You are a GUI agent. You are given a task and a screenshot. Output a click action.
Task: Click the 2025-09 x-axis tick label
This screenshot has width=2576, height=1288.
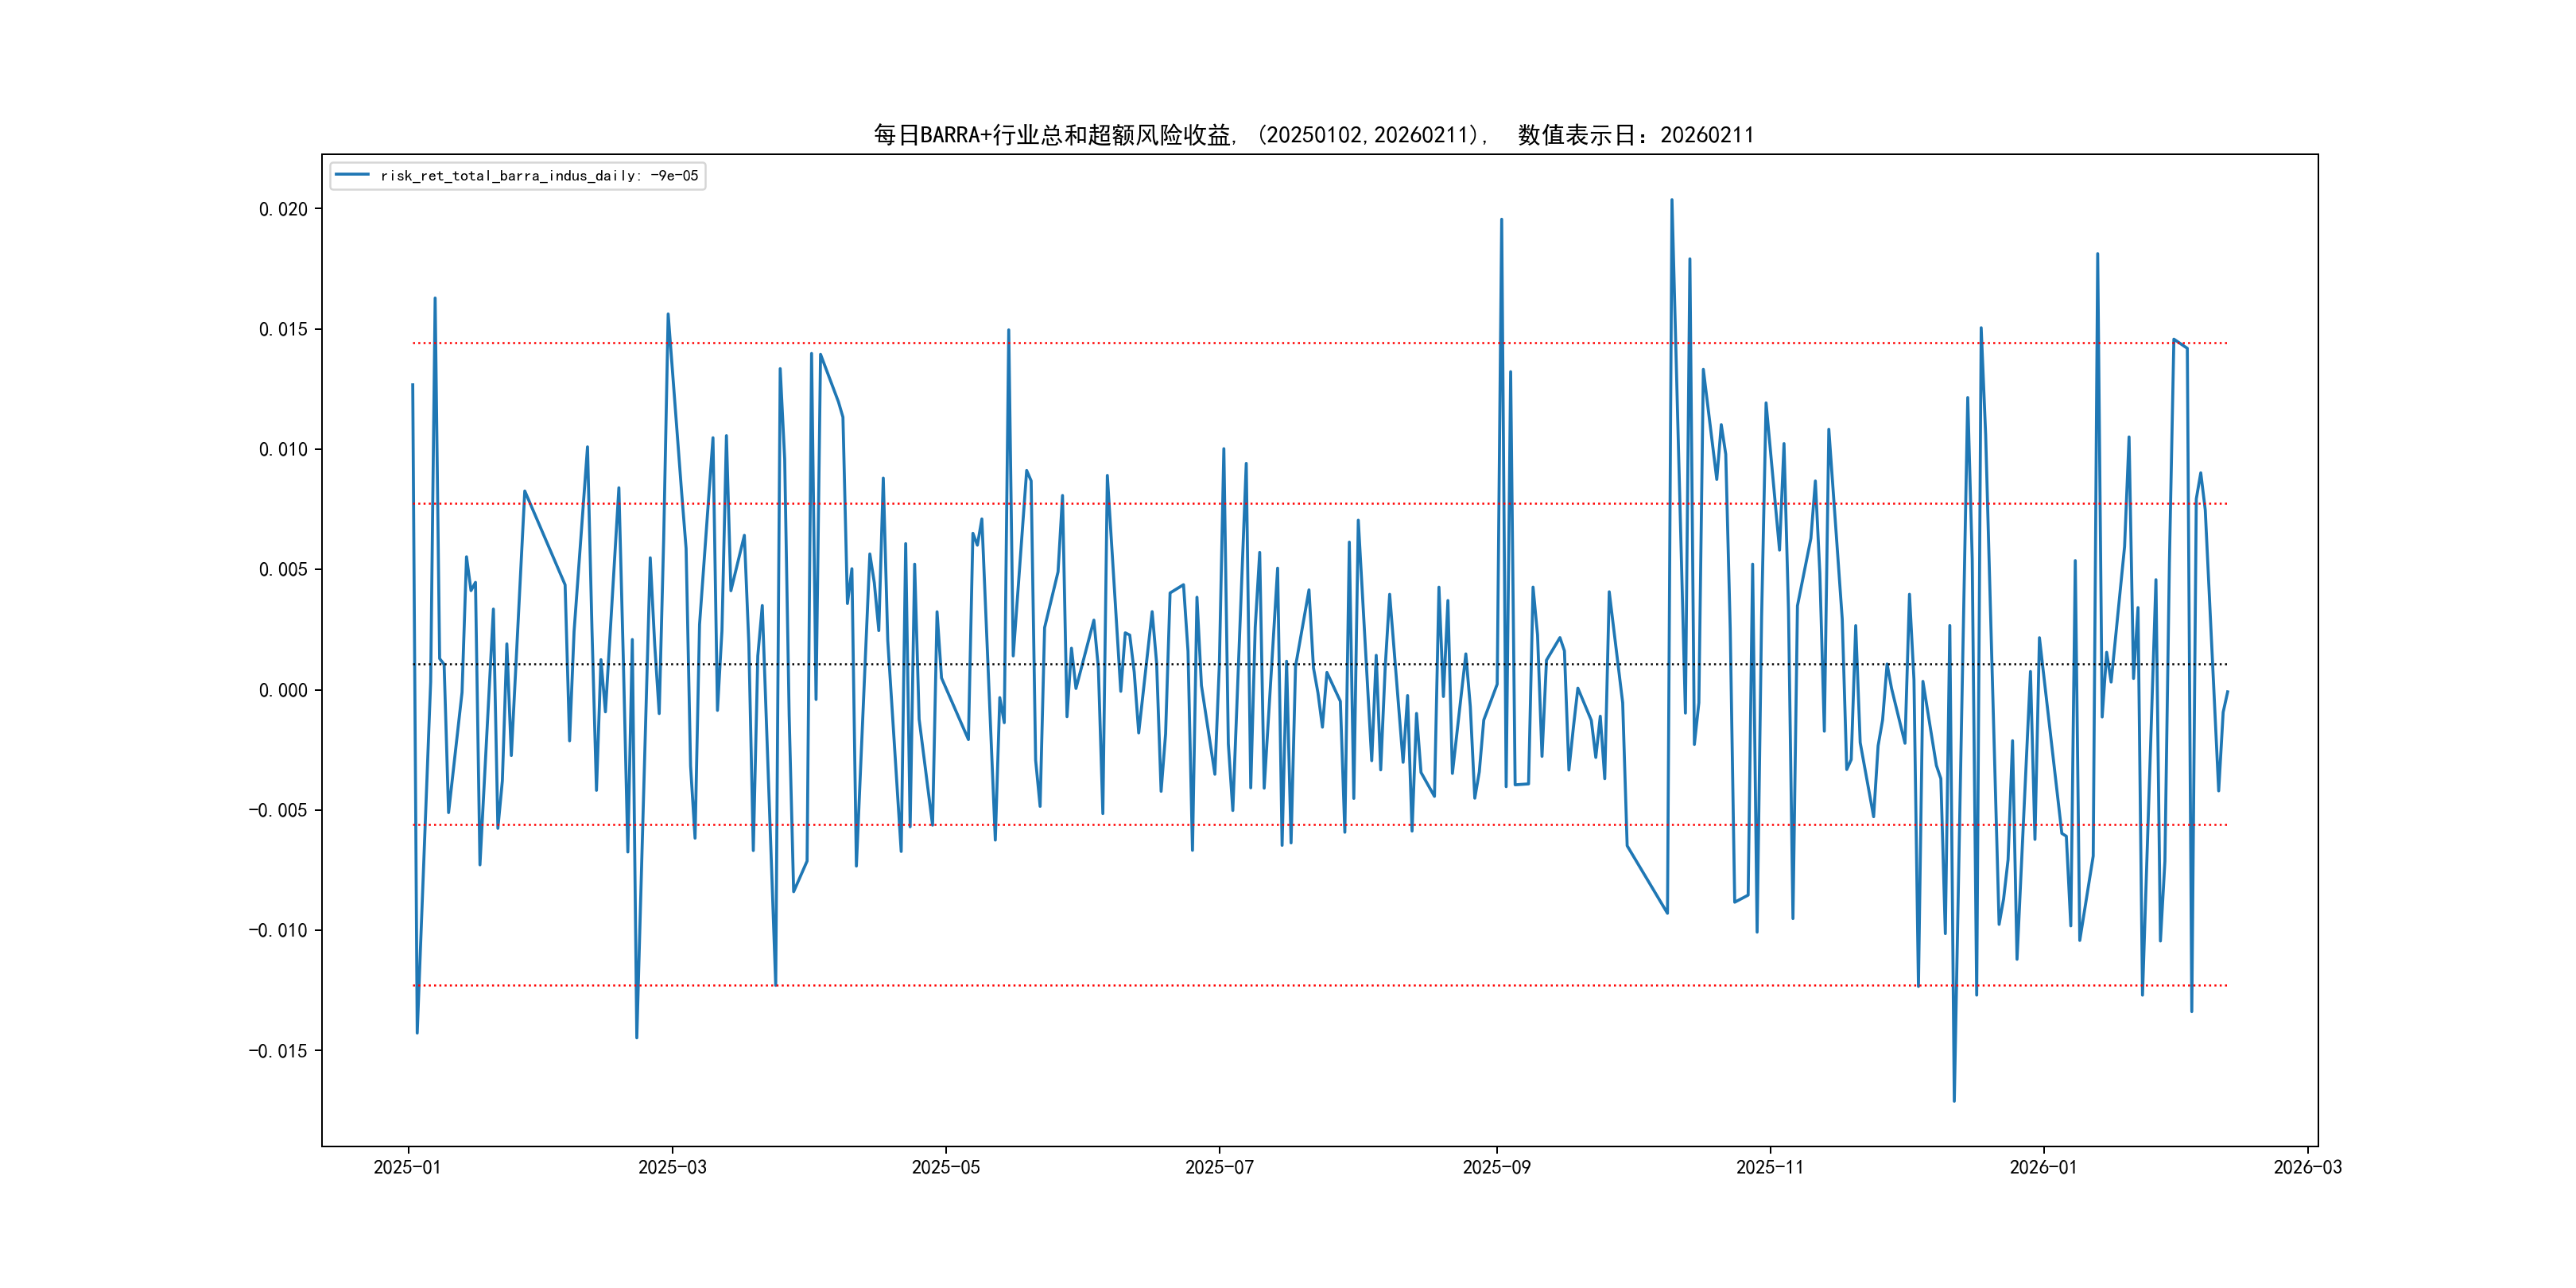(x=1496, y=1167)
